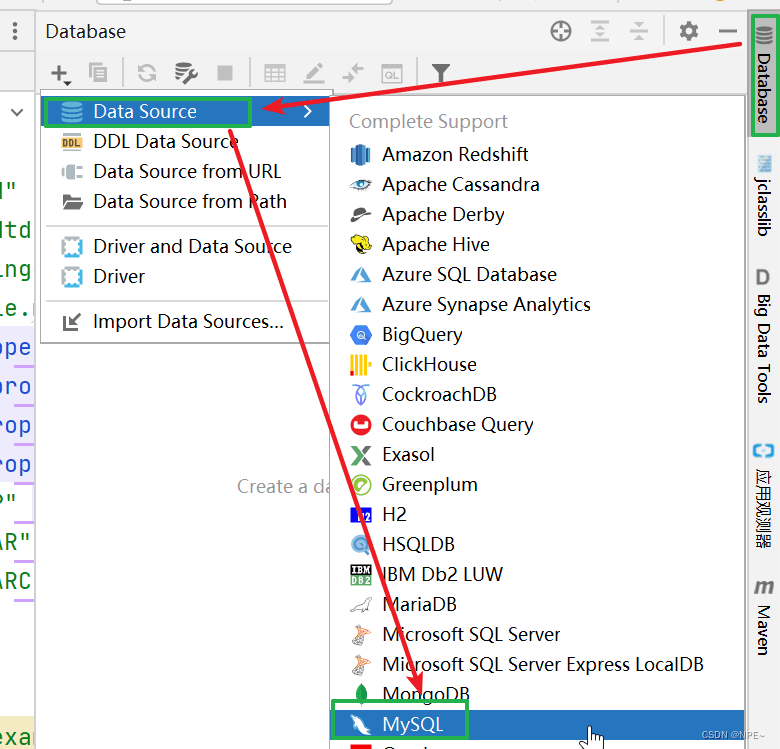Click the Stop square icon
The width and height of the screenshot is (780, 749).
225,73
